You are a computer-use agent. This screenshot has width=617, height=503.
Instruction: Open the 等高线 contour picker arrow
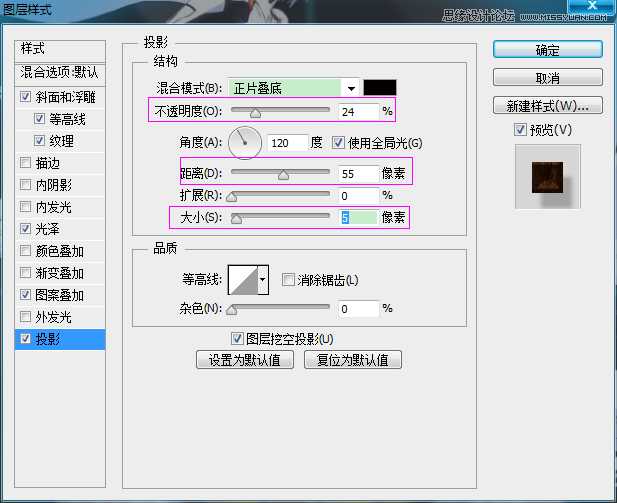pos(263,280)
